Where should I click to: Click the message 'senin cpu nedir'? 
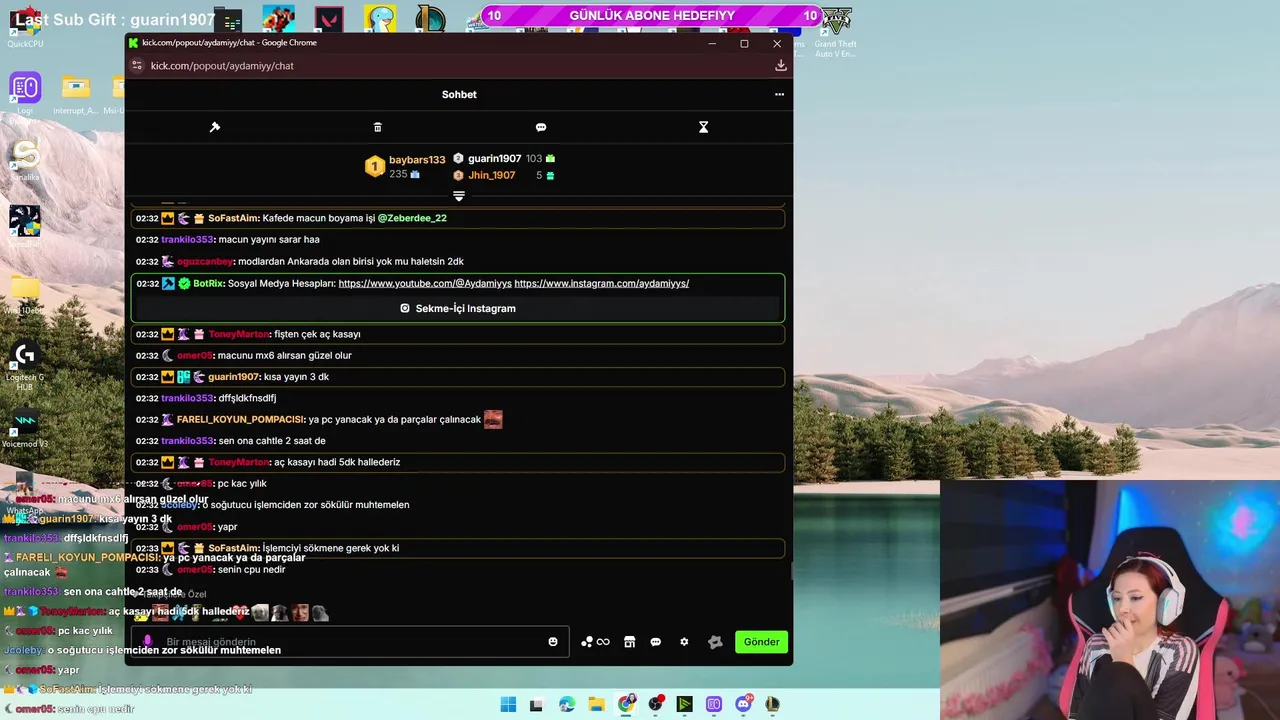tap(252, 570)
